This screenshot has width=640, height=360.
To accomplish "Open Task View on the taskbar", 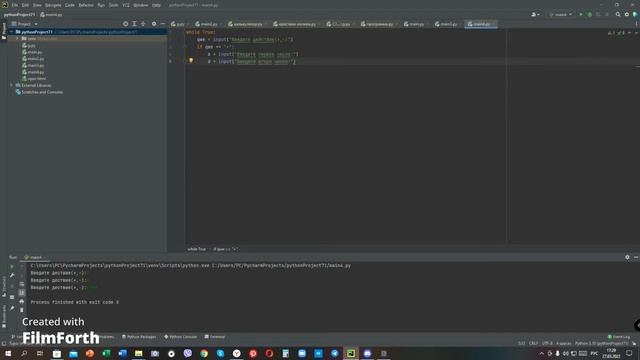I will point(40,353).
